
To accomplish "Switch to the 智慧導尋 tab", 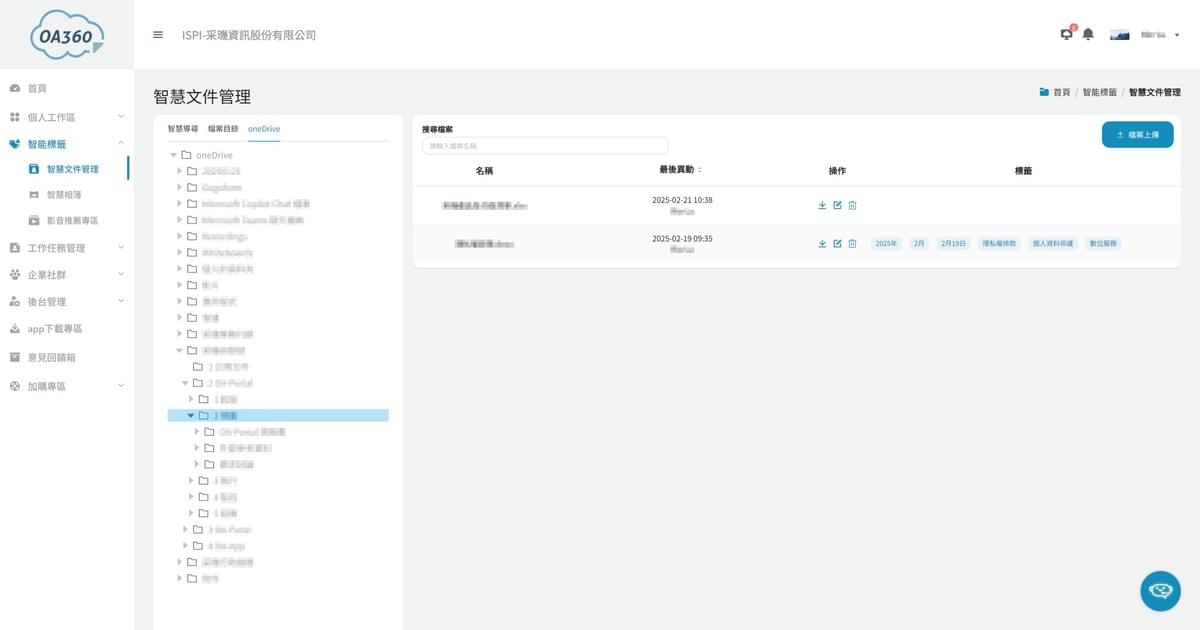I will coord(182,129).
